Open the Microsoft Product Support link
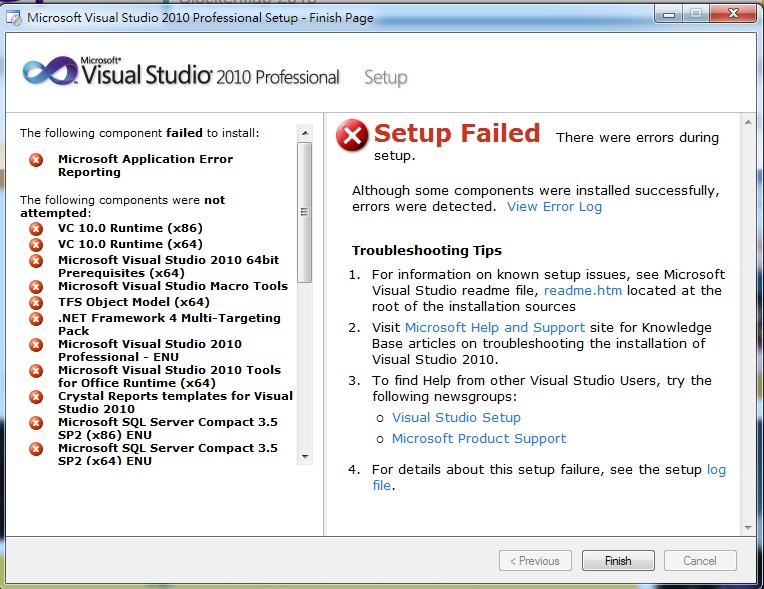This screenshot has width=764, height=589. 478,438
